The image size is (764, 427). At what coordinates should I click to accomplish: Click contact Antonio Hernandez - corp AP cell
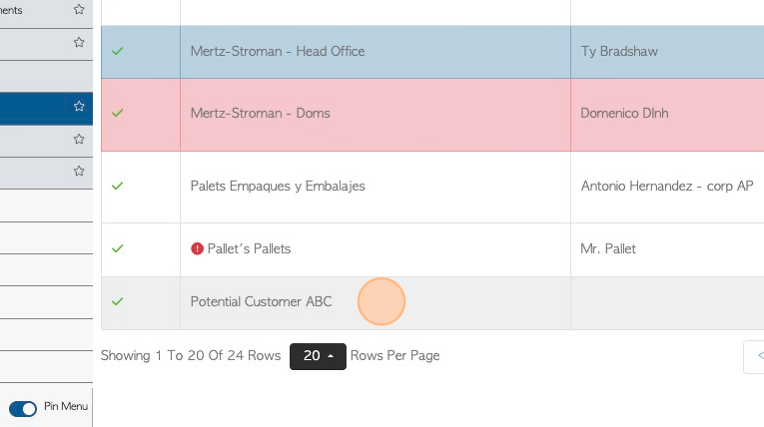click(x=667, y=186)
